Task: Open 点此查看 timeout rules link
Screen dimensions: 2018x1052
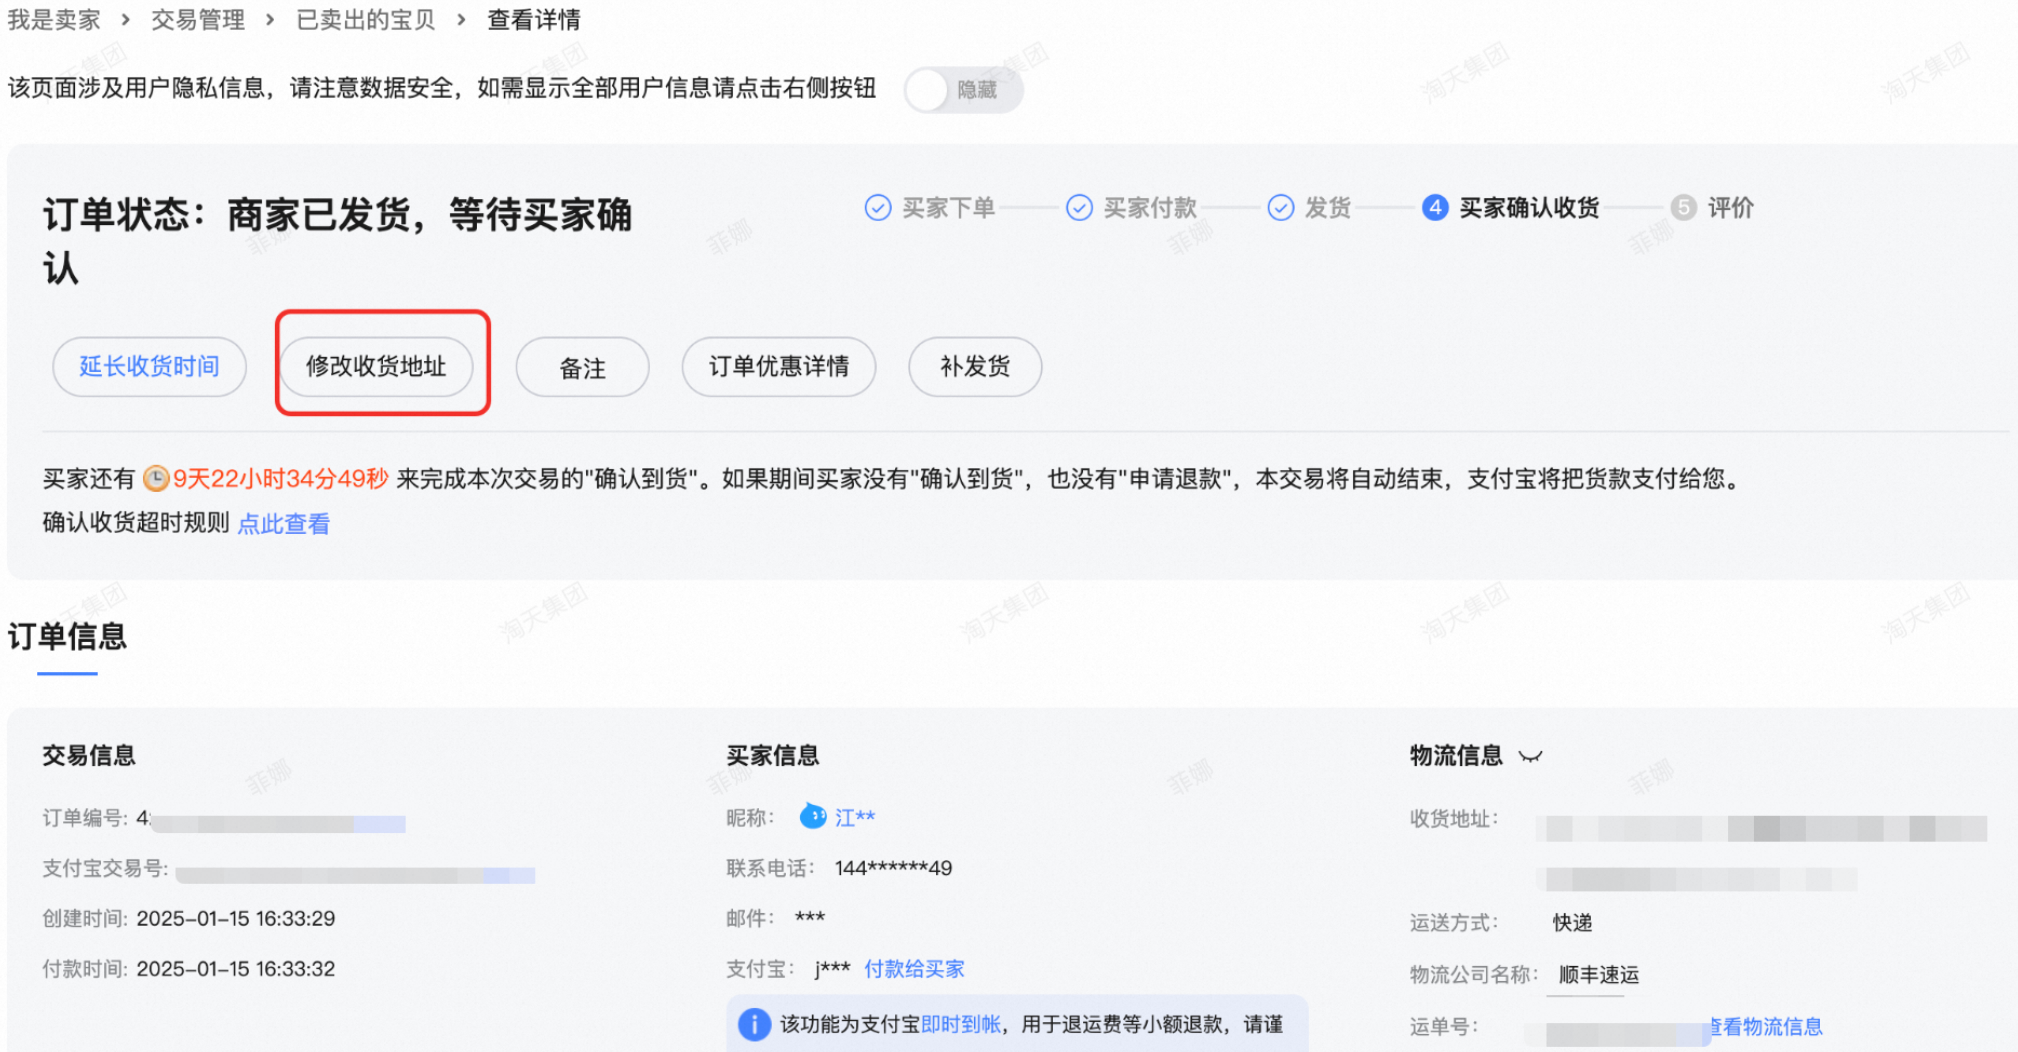Action: [x=284, y=523]
